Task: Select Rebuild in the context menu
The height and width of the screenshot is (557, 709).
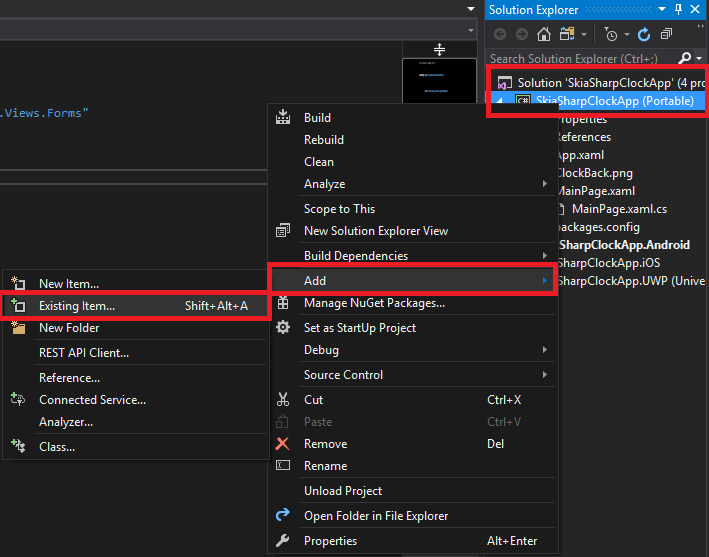Action: (x=324, y=140)
